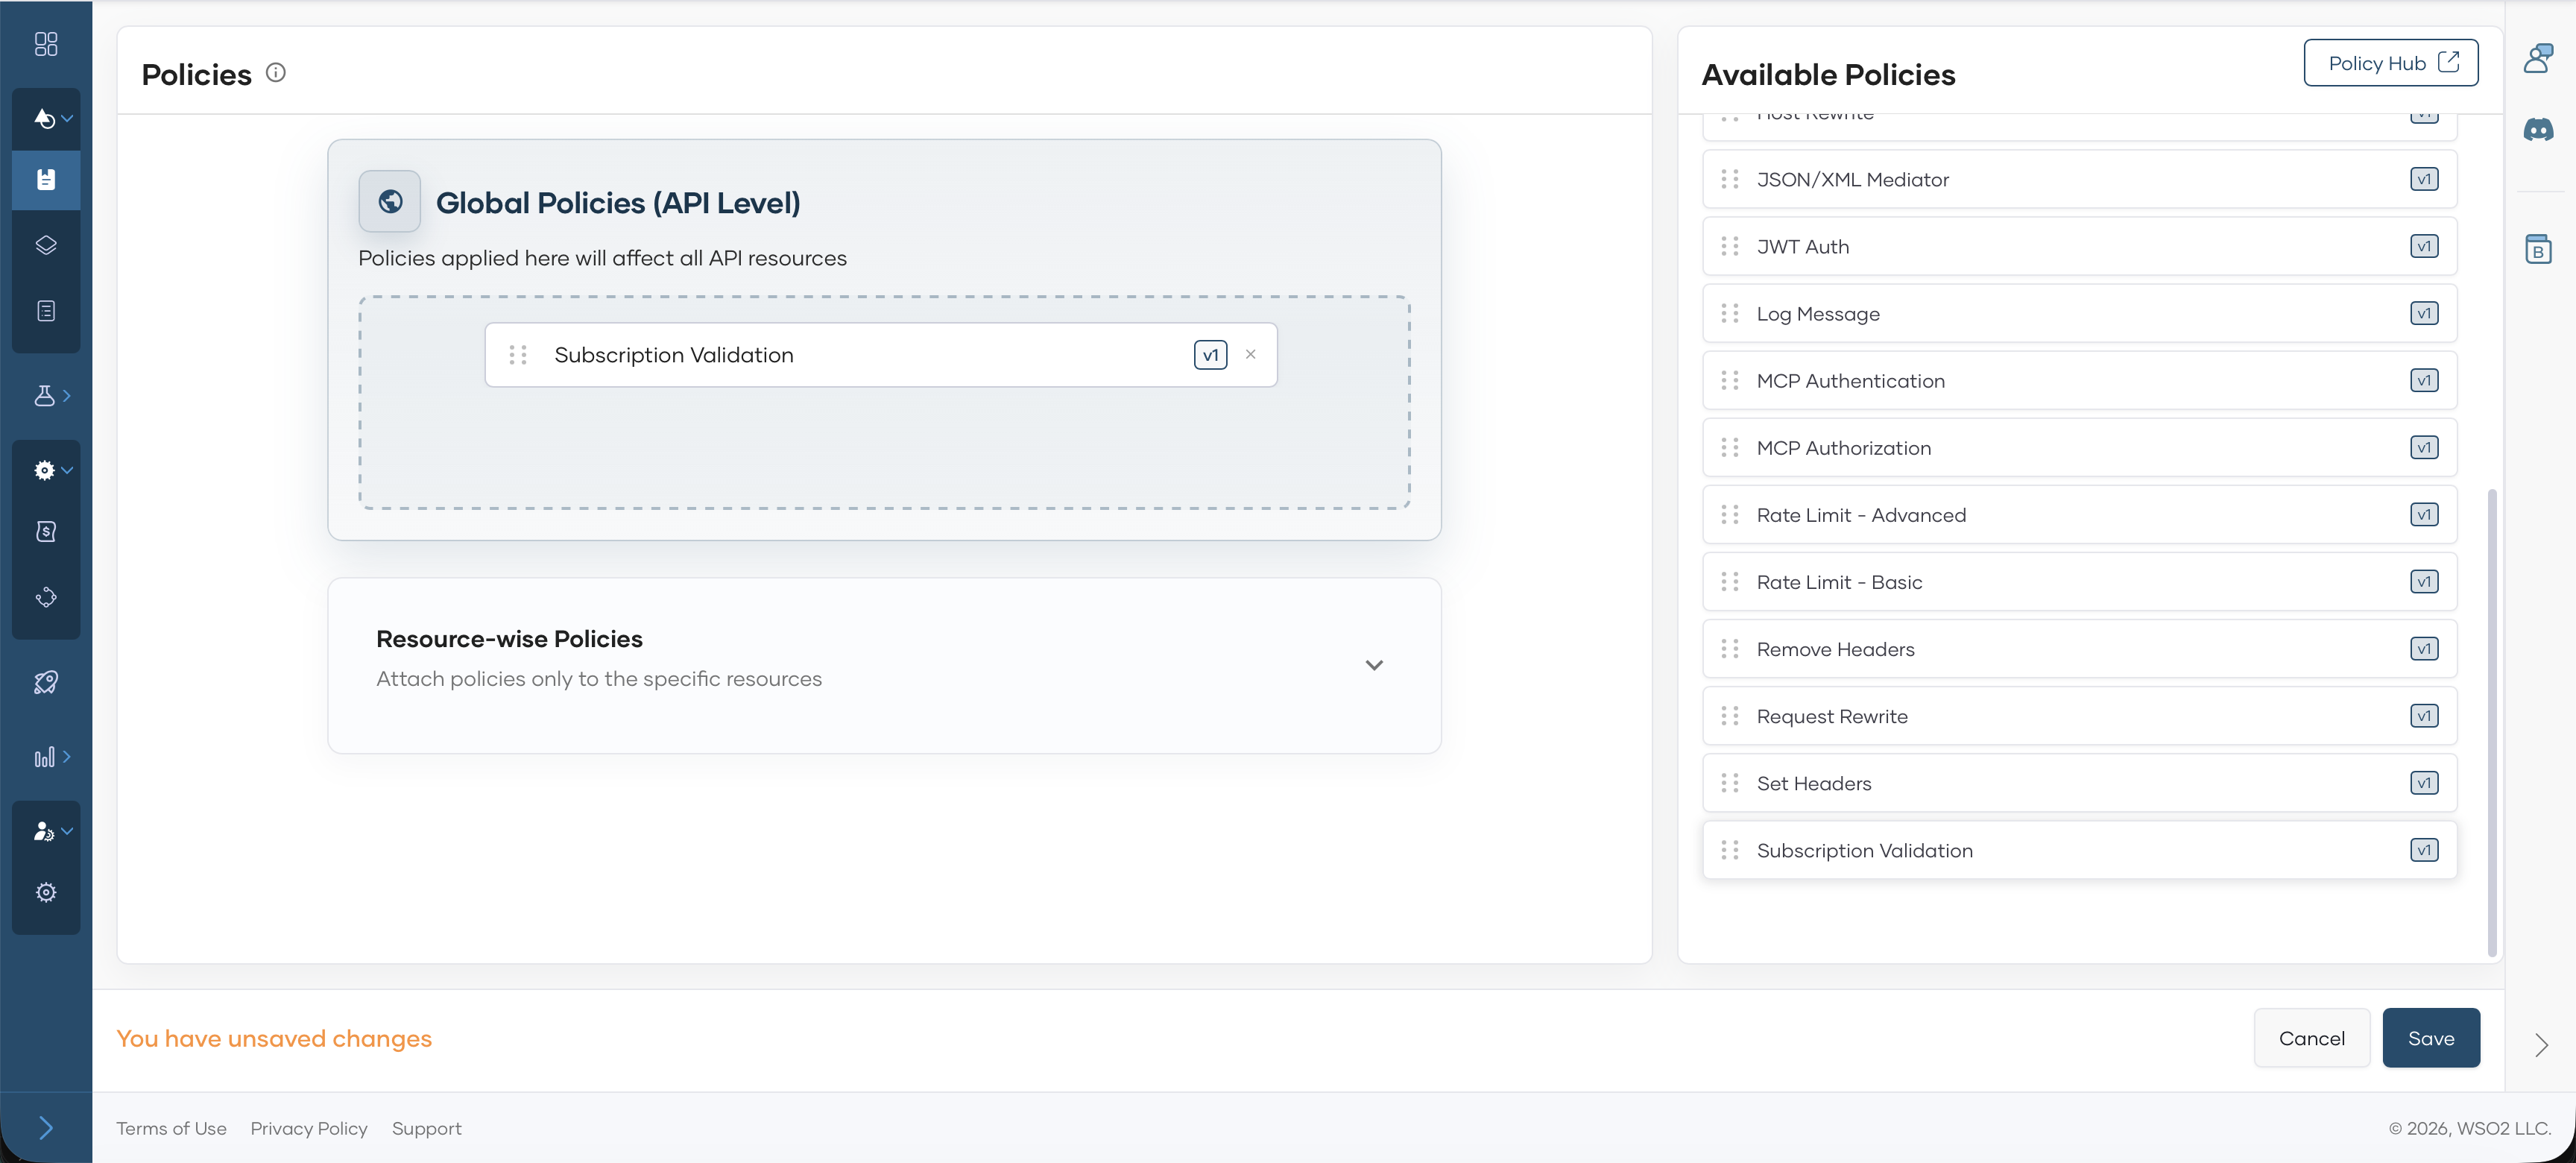Click the Available Policies vertical scrollbar
Screen dimensions: 2576x1163
coord(2491,720)
